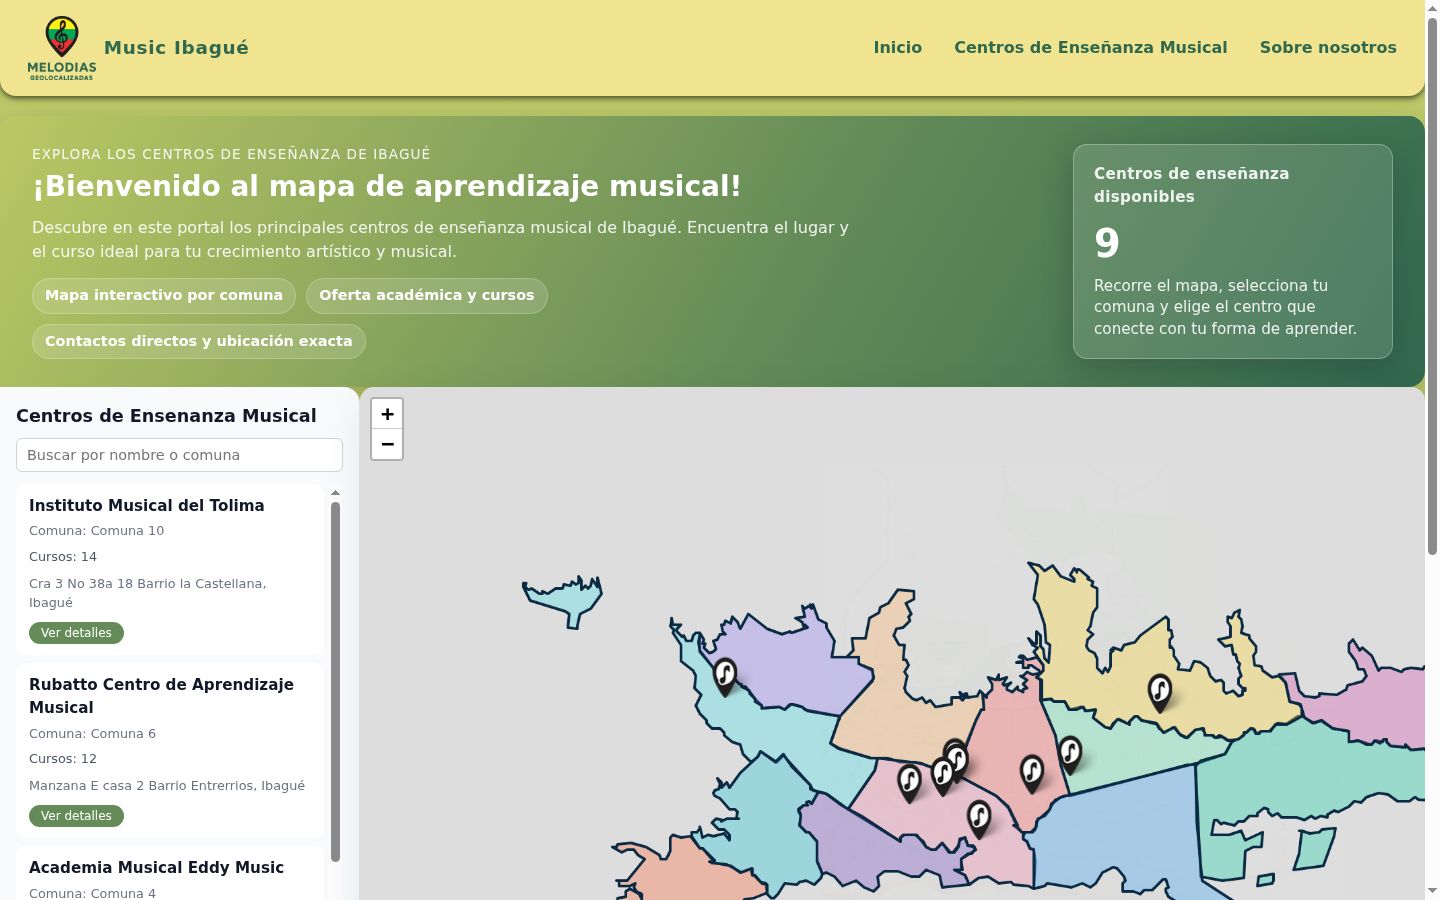The image size is (1440, 900).
Task: Click the Centros de enseñanza disponibles card heading
Action: pos(1191,185)
